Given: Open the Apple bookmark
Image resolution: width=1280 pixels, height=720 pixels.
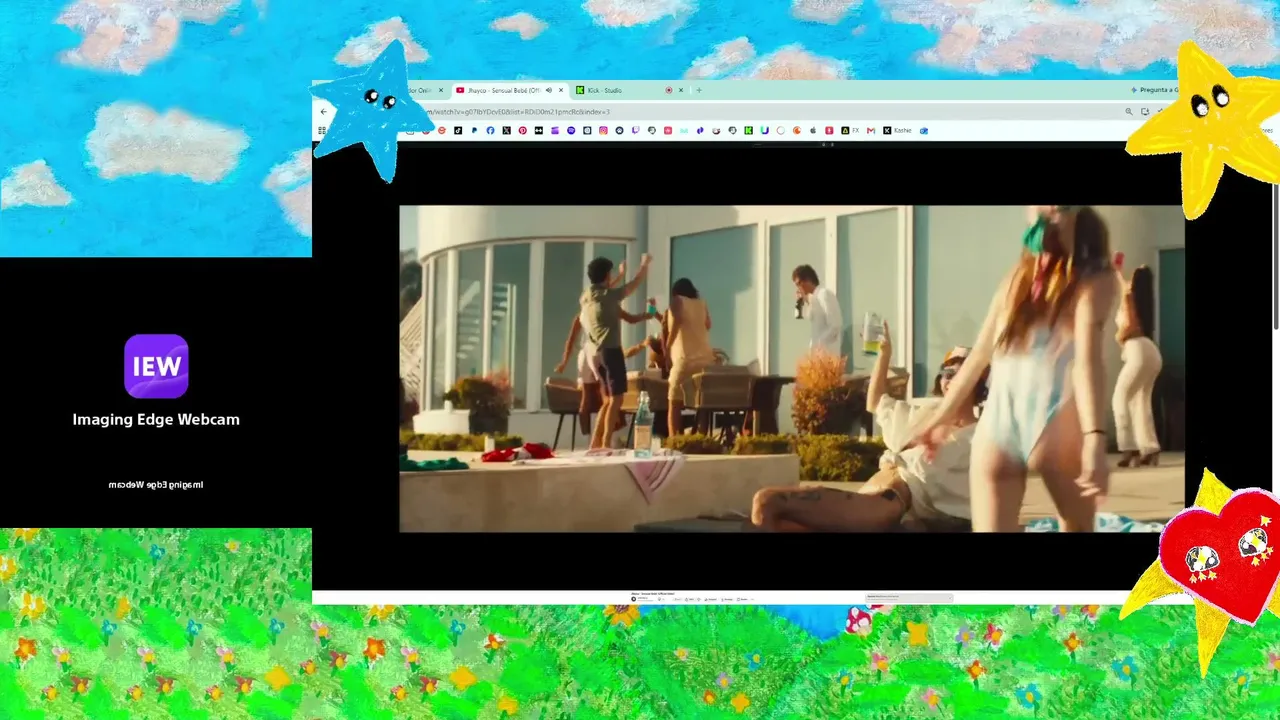Looking at the screenshot, I should coord(813,130).
